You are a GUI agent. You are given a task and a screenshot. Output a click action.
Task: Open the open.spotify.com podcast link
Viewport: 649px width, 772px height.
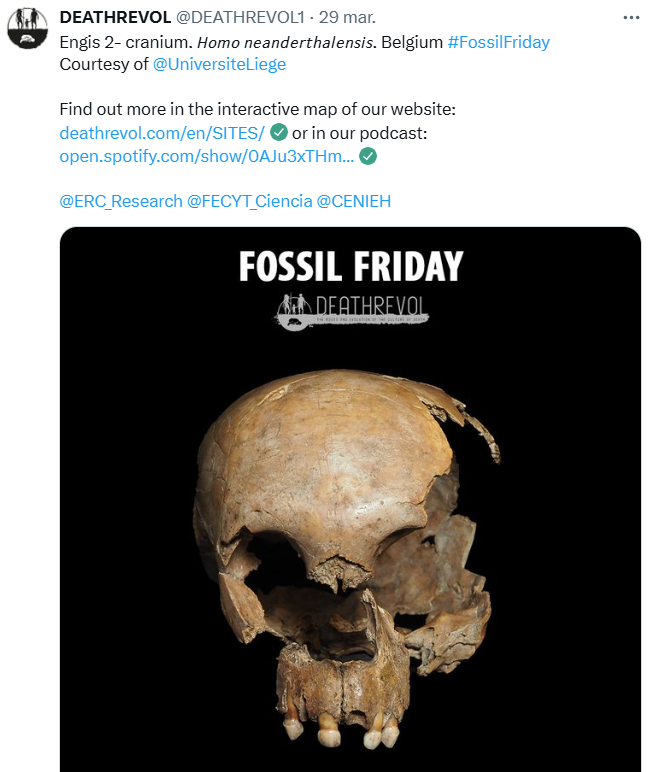(206, 156)
